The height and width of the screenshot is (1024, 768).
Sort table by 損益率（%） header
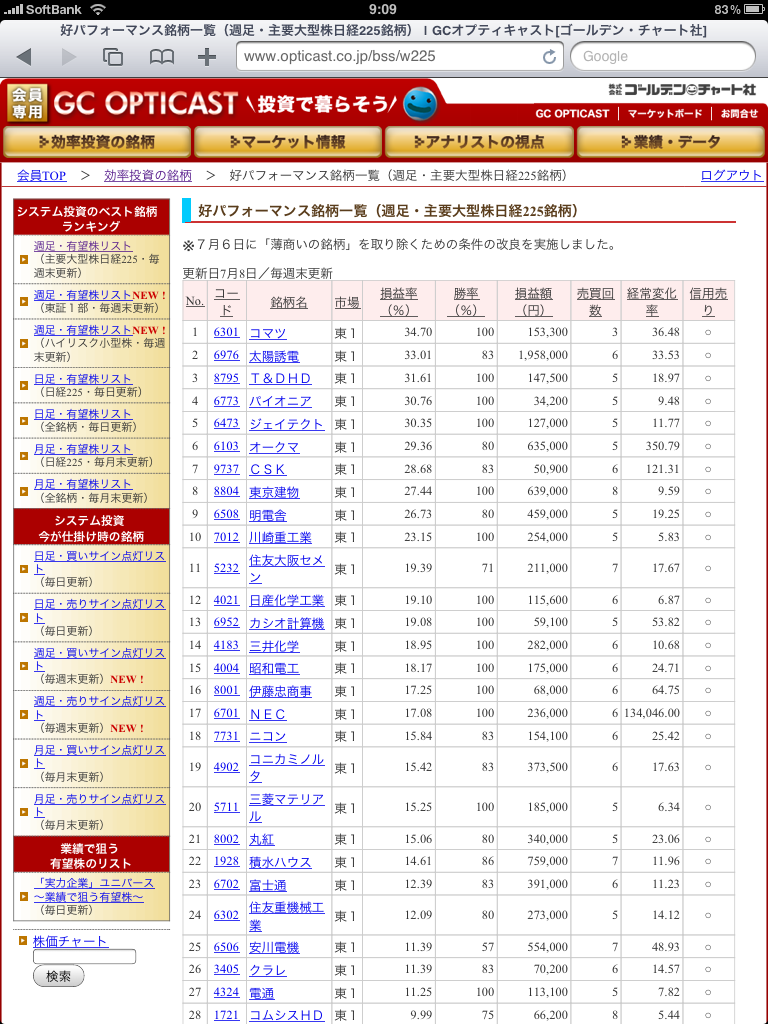(398, 302)
